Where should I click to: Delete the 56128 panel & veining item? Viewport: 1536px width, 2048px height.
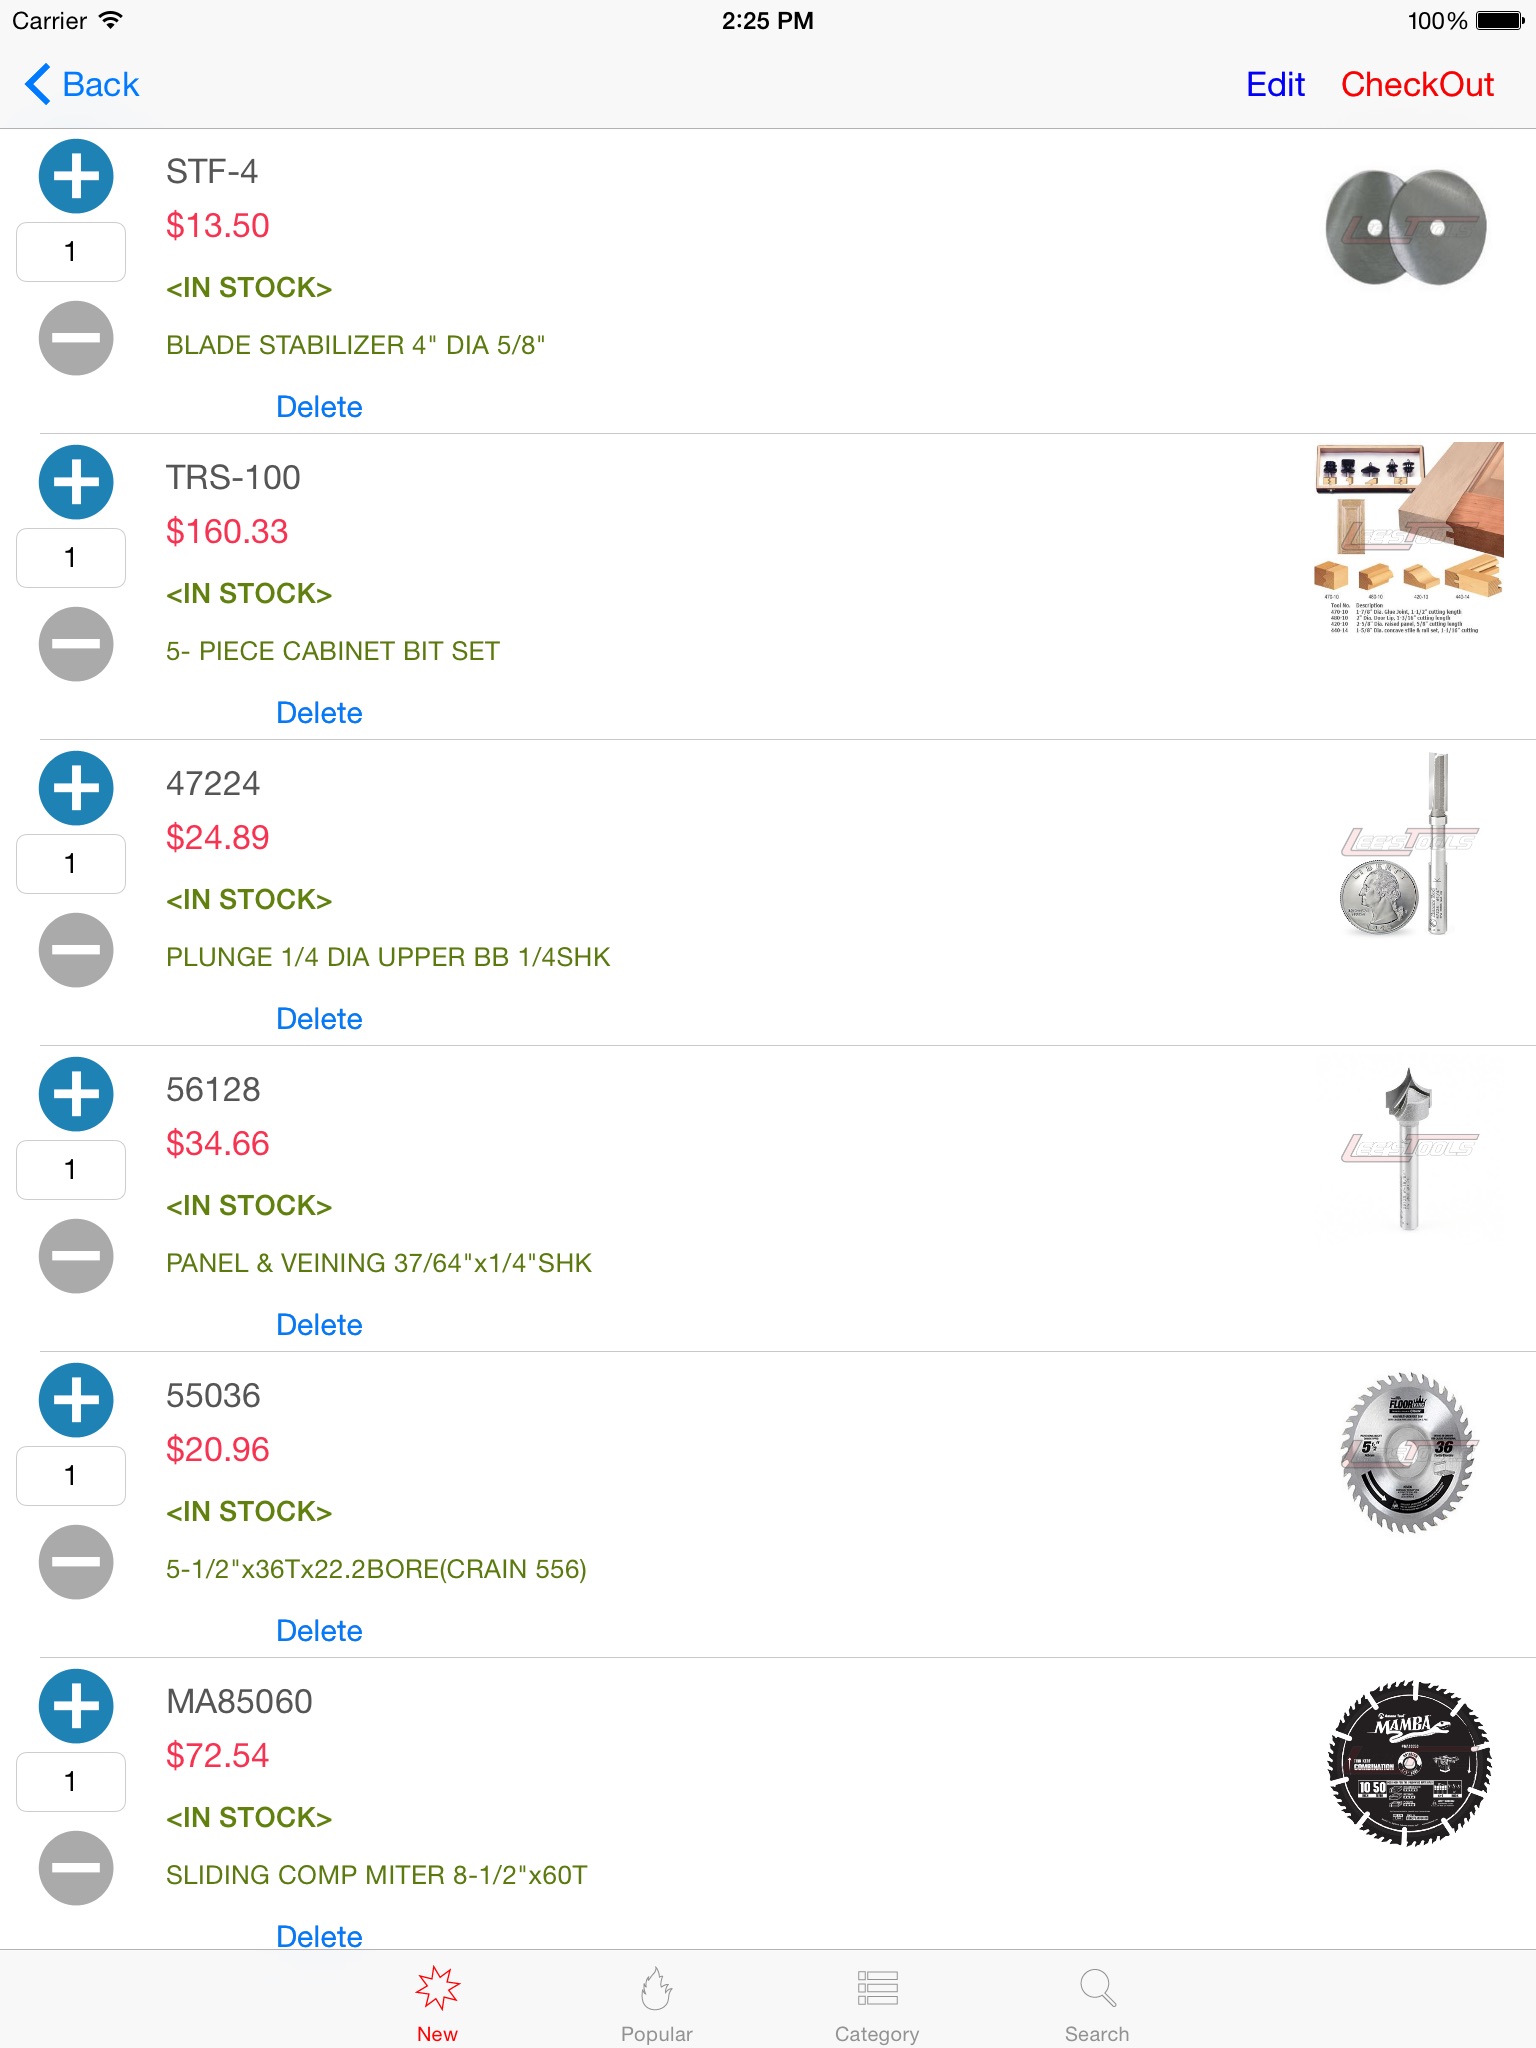tap(319, 1325)
